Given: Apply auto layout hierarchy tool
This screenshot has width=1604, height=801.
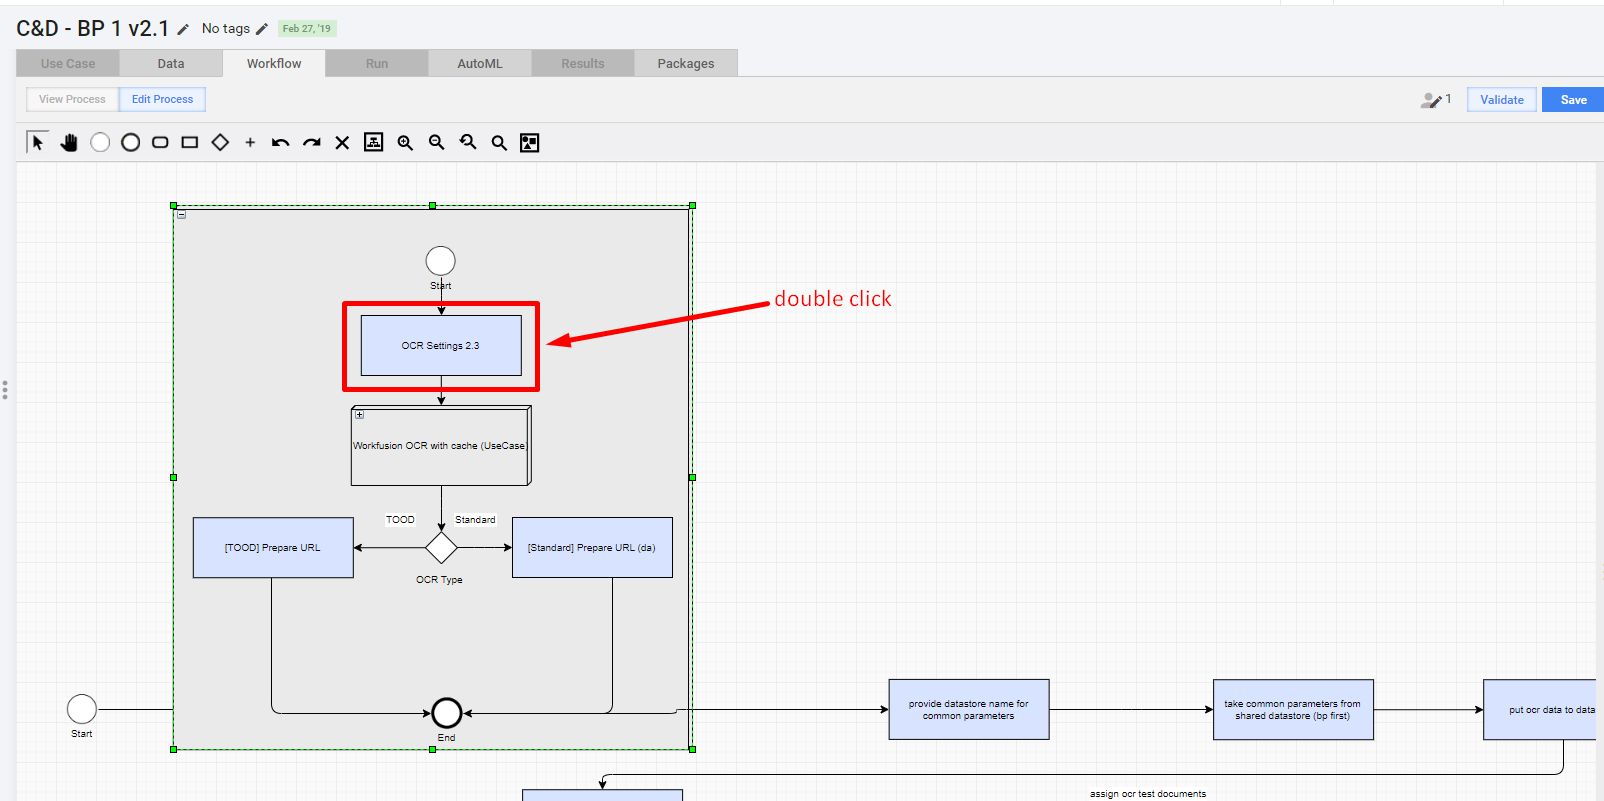Looking at the screenshot, I should point(373,142).
